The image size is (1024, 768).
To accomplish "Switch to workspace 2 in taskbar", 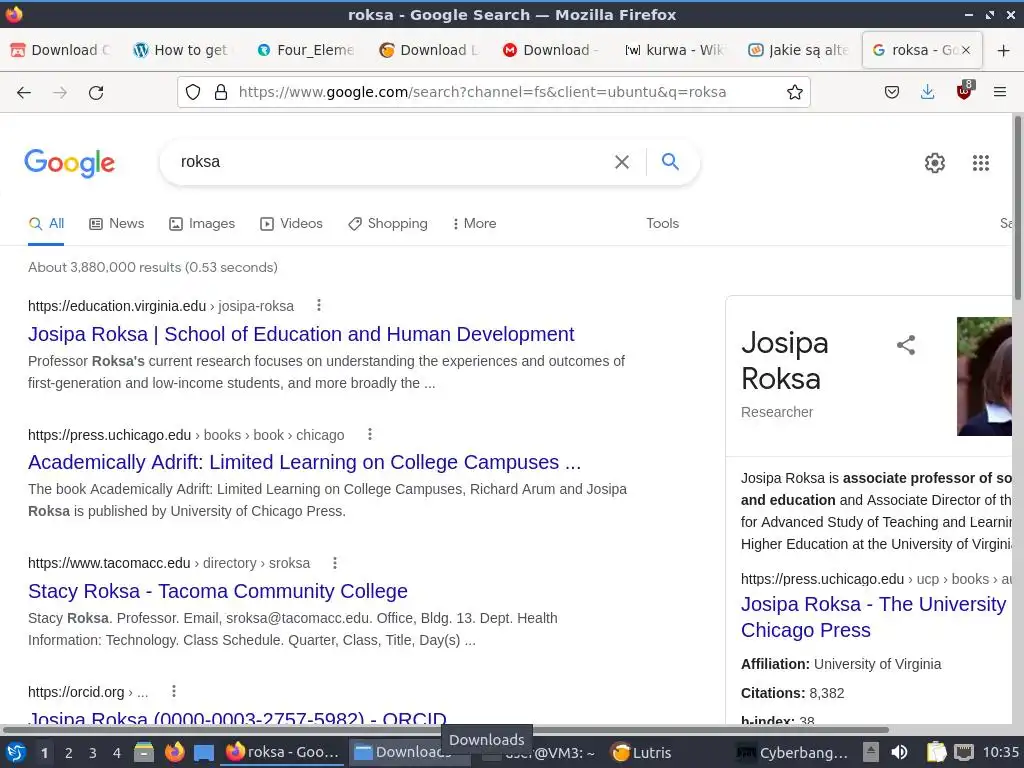I will pyautogui.click(x=69, y=753).
